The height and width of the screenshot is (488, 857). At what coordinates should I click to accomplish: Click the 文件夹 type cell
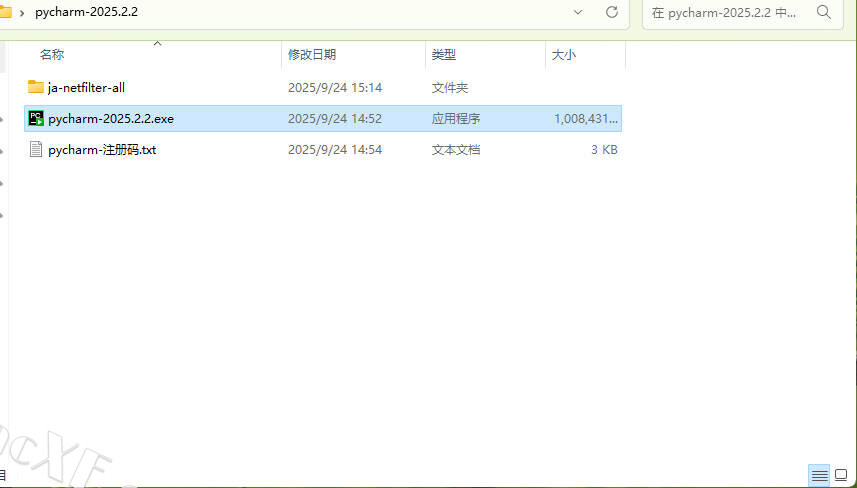(450, 87)
